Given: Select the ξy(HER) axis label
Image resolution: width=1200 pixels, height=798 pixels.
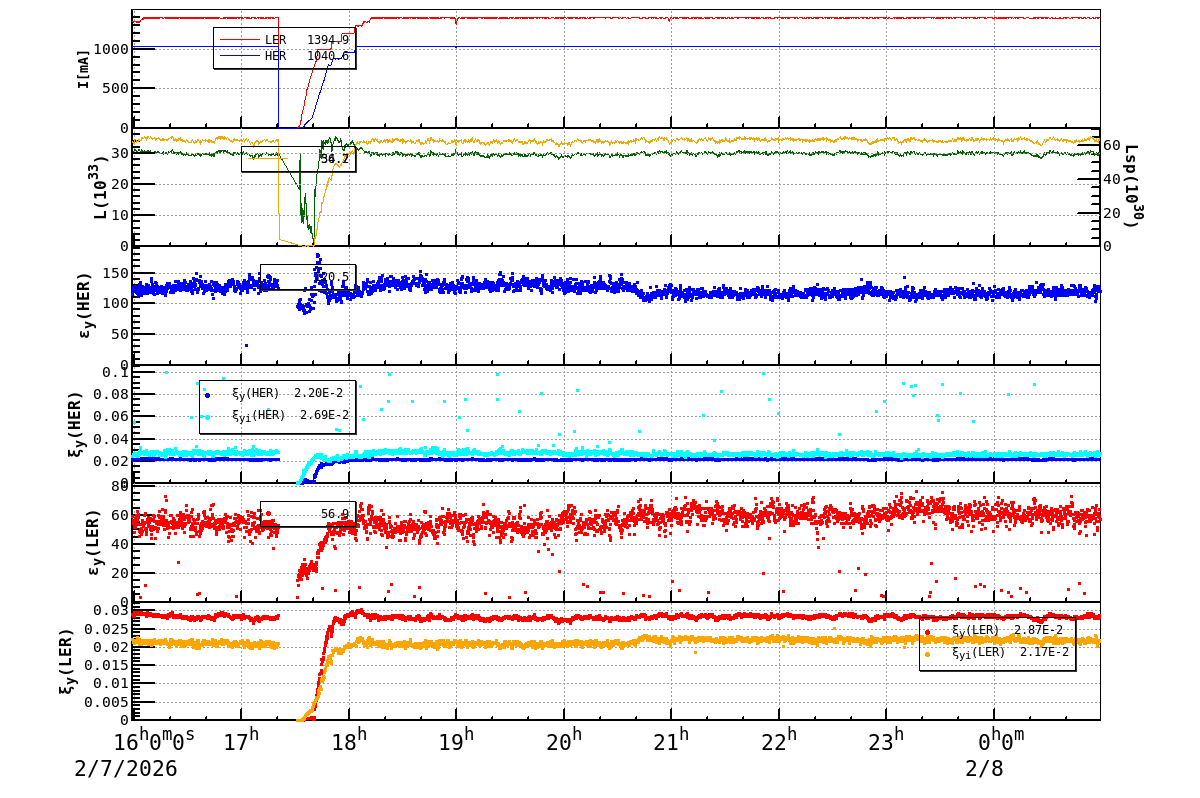Looking at the screenshot, I should tap(76, 424).
